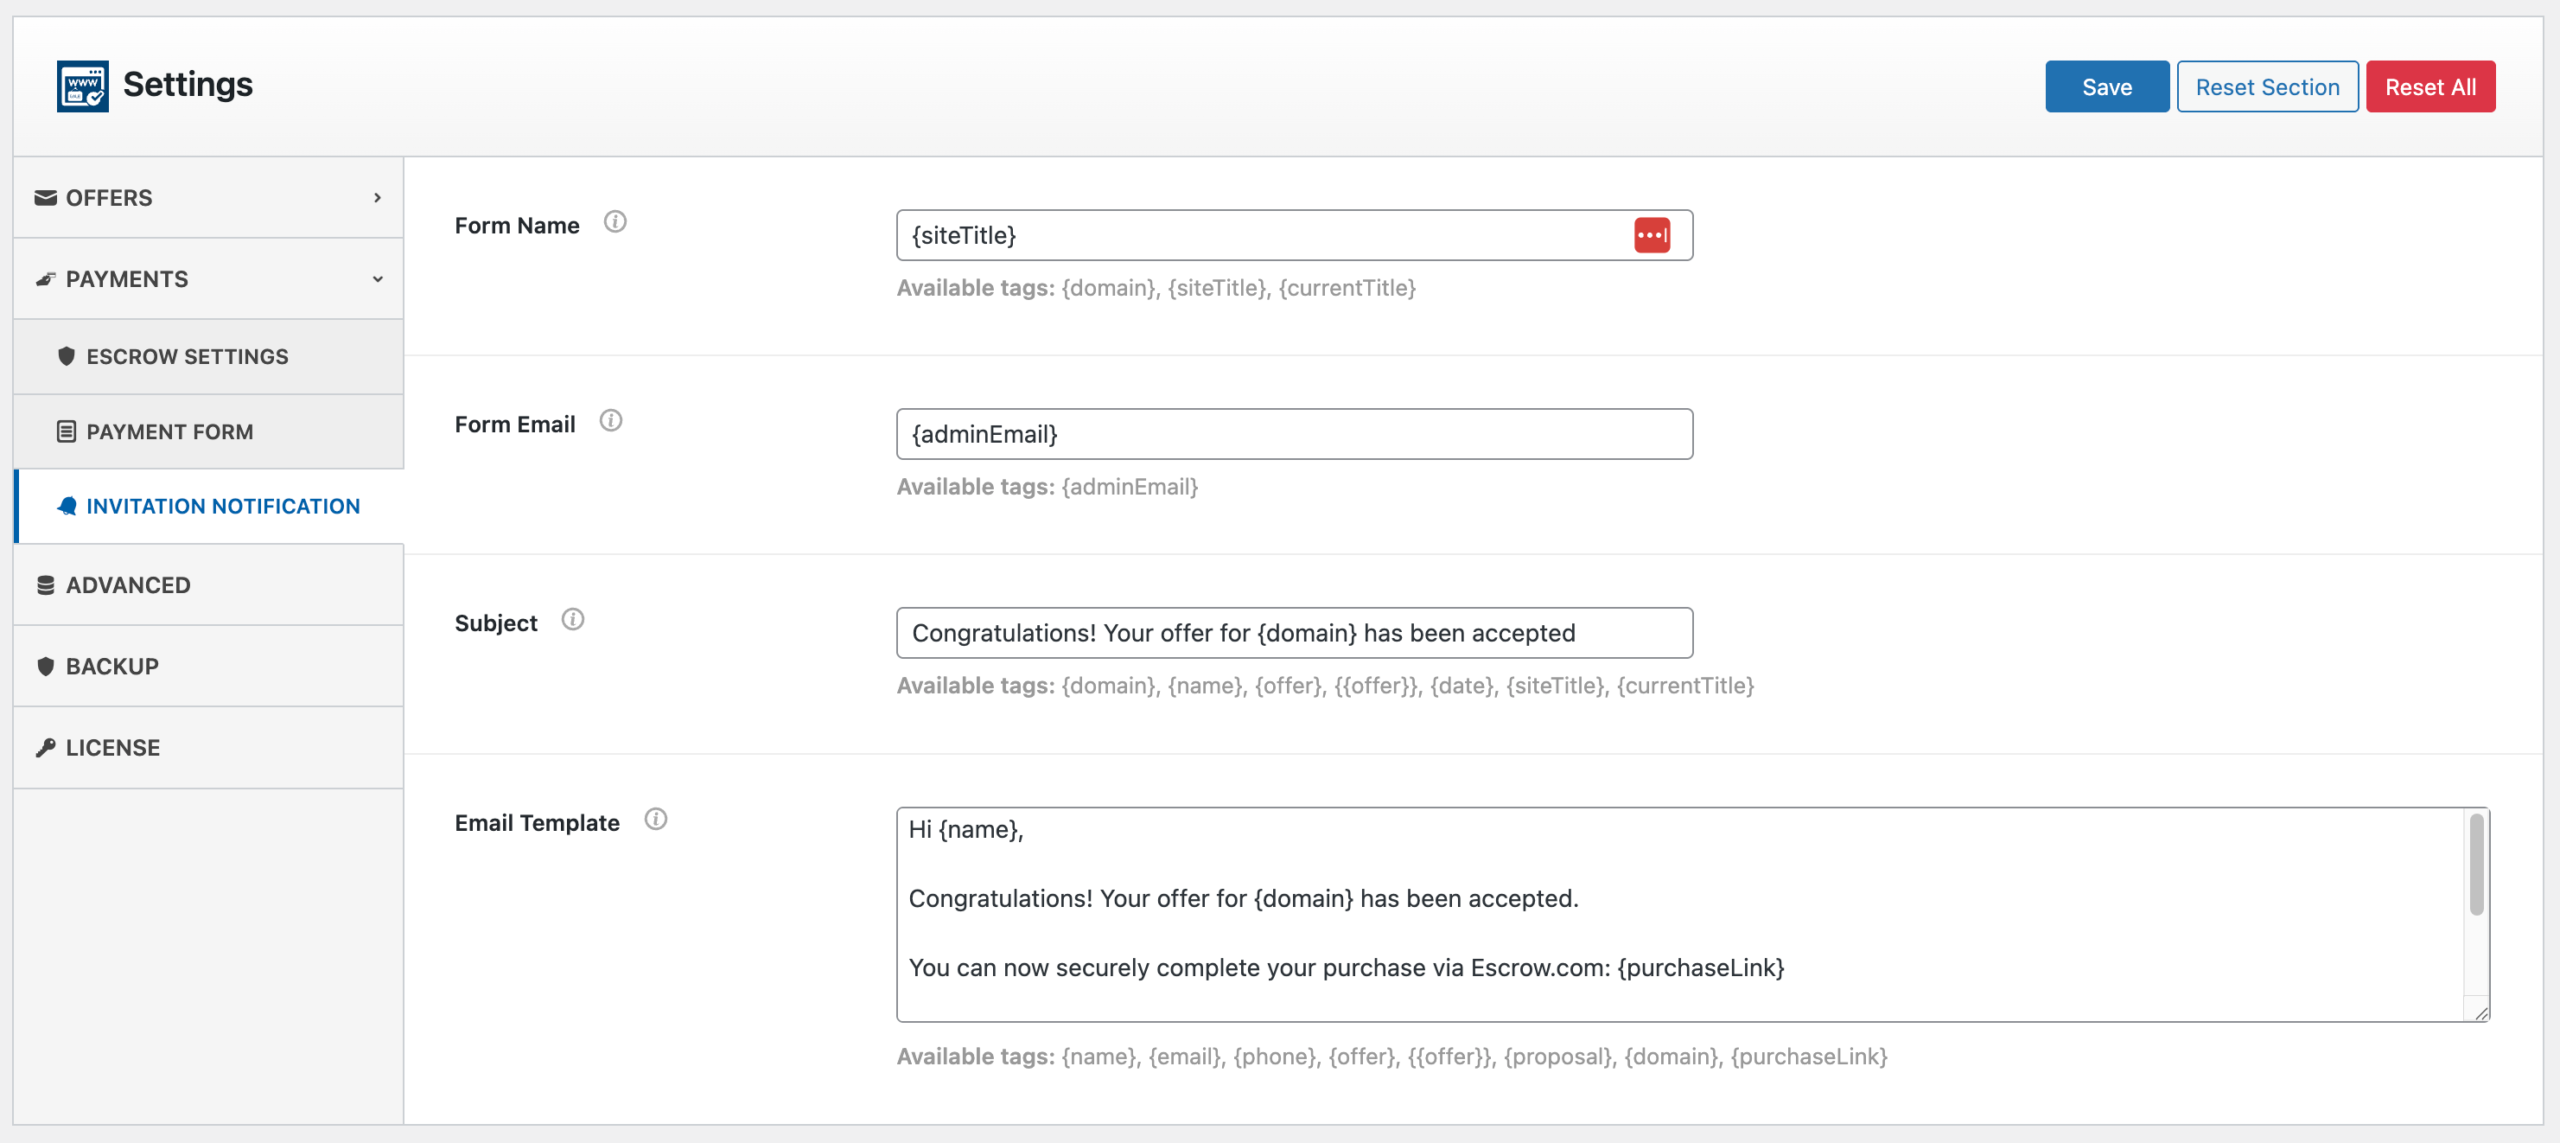2560x1143 pixels.
Task: Click the bell icon for Invitation Notification
Action: [x=67, y=507]
